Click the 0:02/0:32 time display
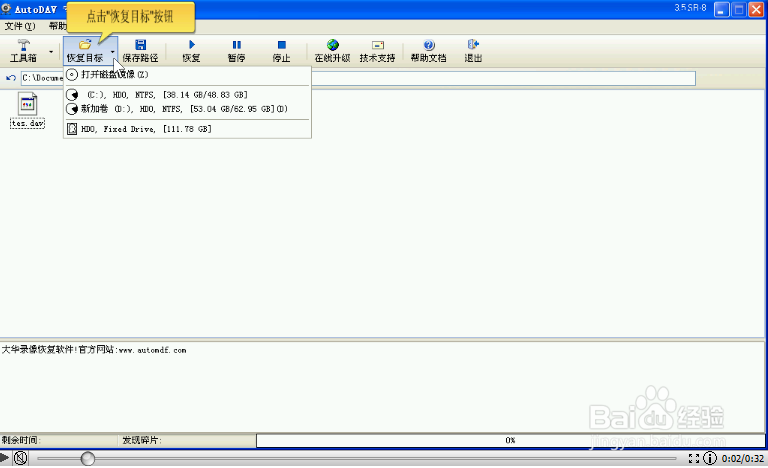The height and width of the screenshot is (468, 768). (x=743, y=459)
